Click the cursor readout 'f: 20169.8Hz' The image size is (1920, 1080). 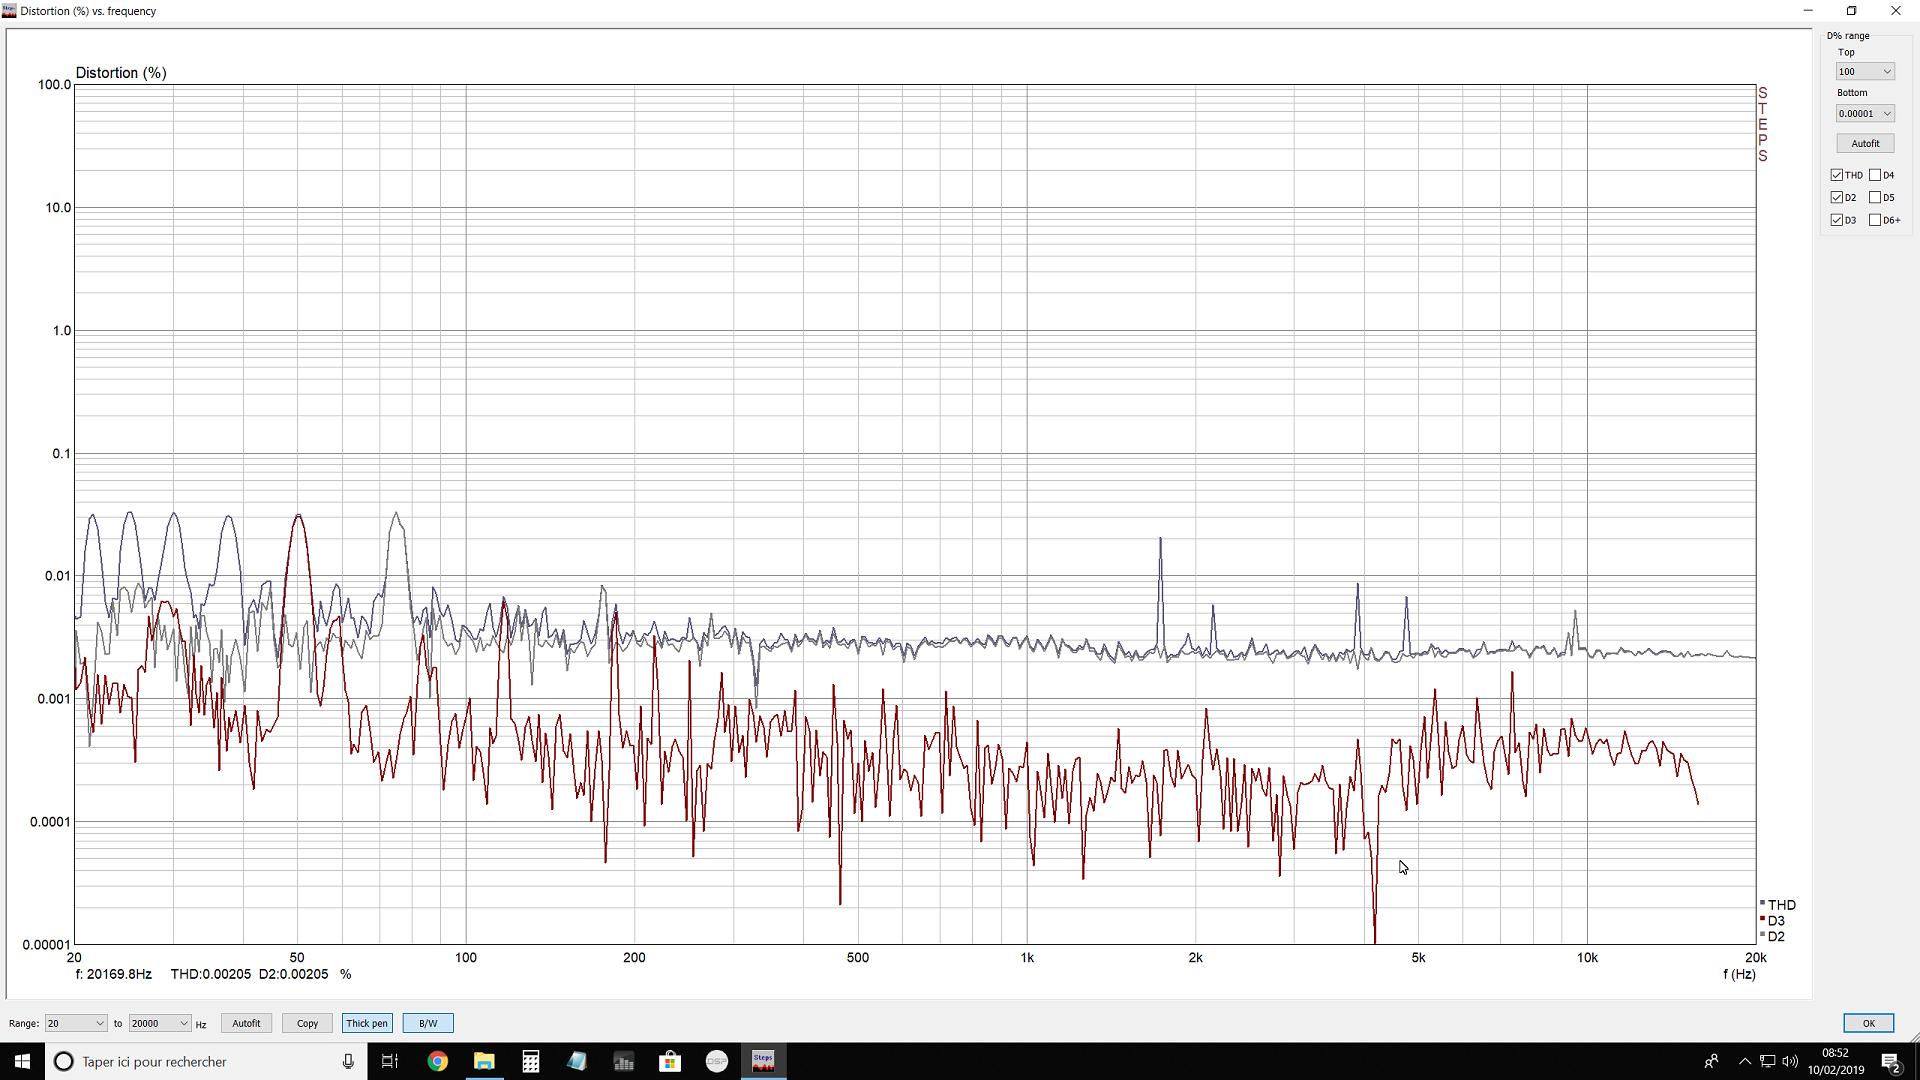pyautogui.click(x=114, y=974)
